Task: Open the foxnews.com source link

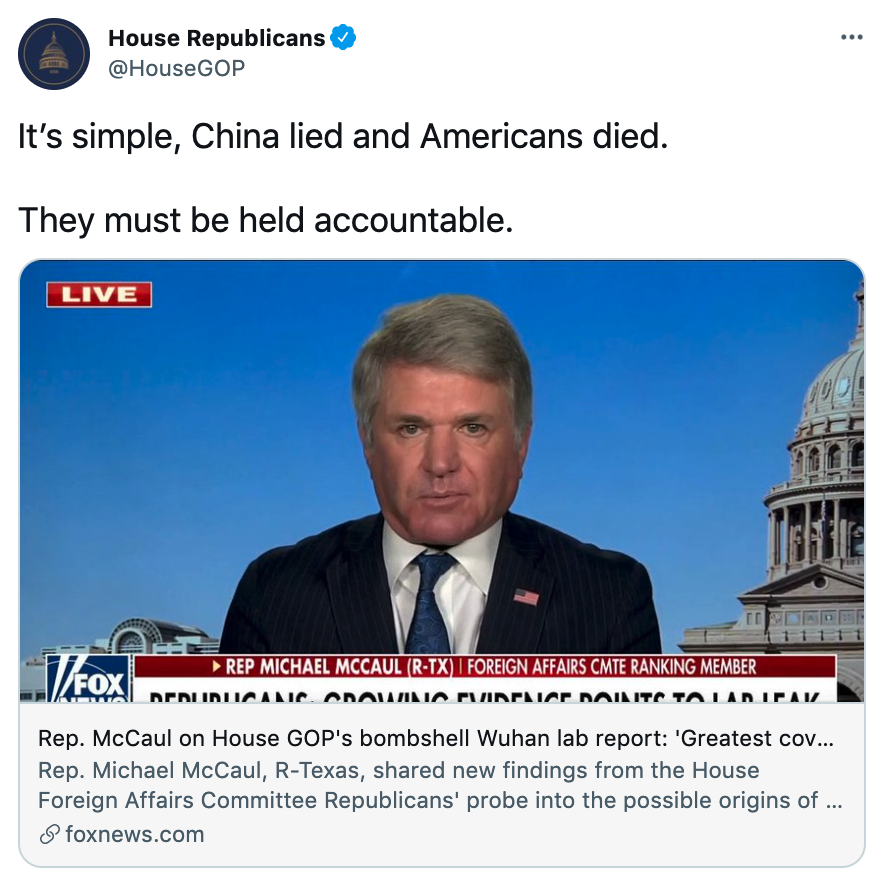Action: pyautogui.click(x=135, y=835)
